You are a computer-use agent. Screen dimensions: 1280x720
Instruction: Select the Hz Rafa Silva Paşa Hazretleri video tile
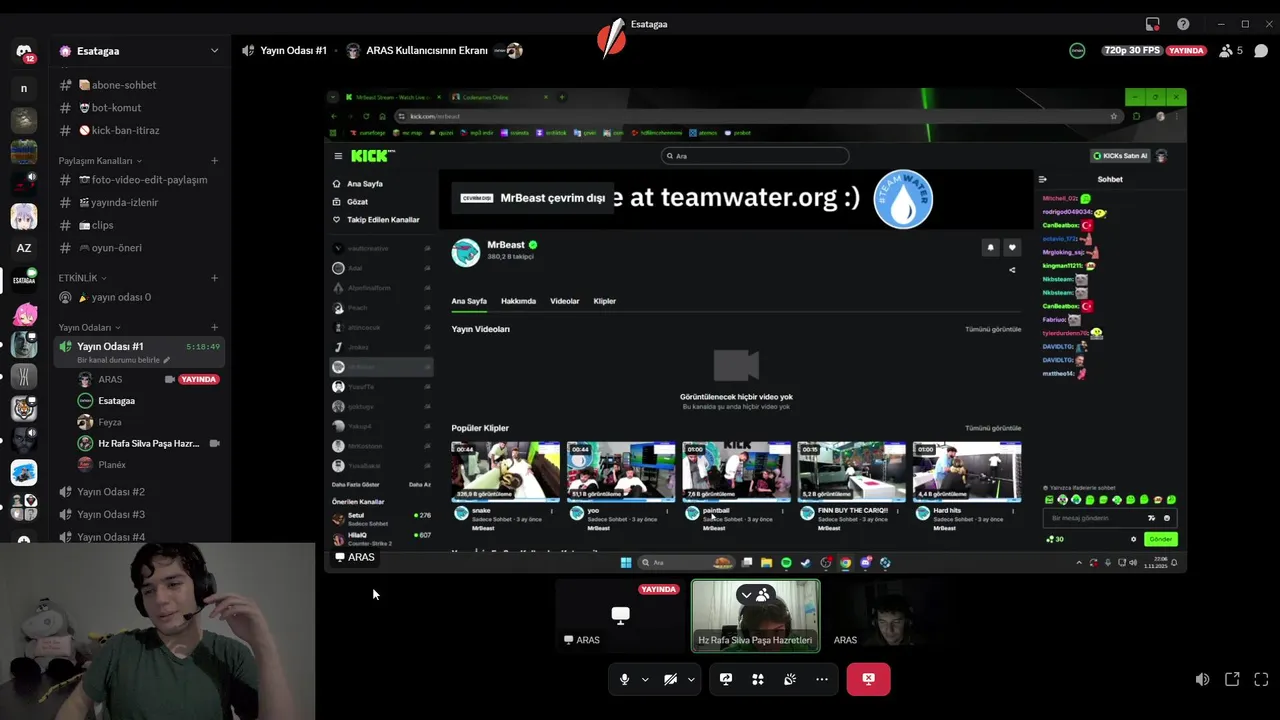pos(756,615)
